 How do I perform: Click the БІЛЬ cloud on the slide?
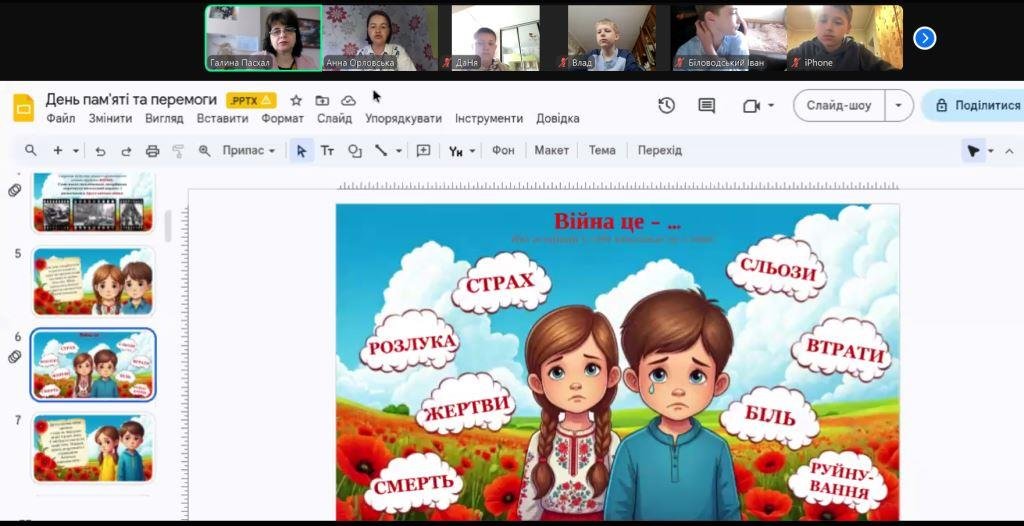pos(769,416)
